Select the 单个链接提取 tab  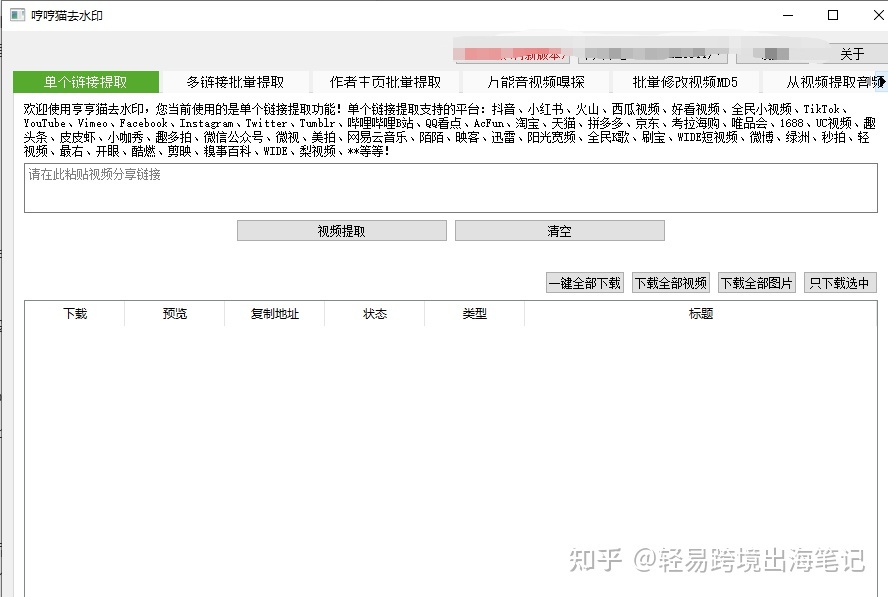click(85, 81)
